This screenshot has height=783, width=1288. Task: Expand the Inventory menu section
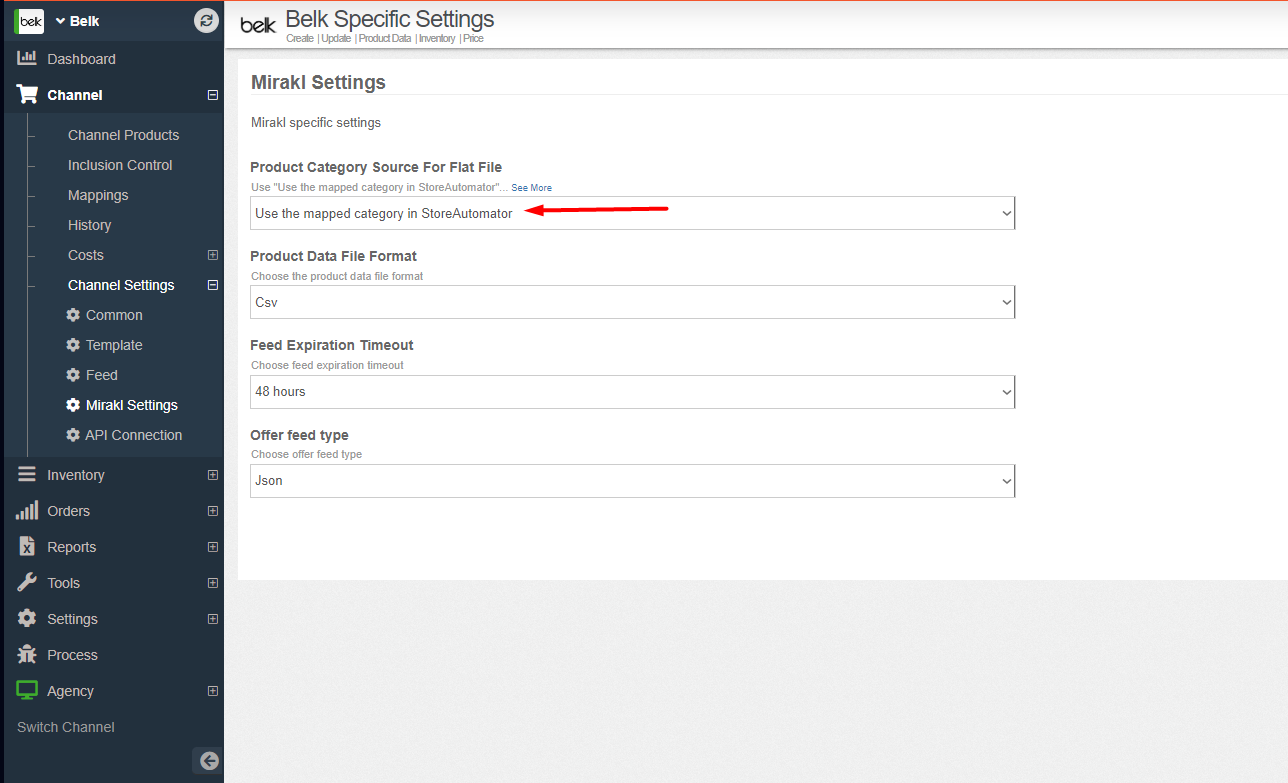(x=212, y=475)
